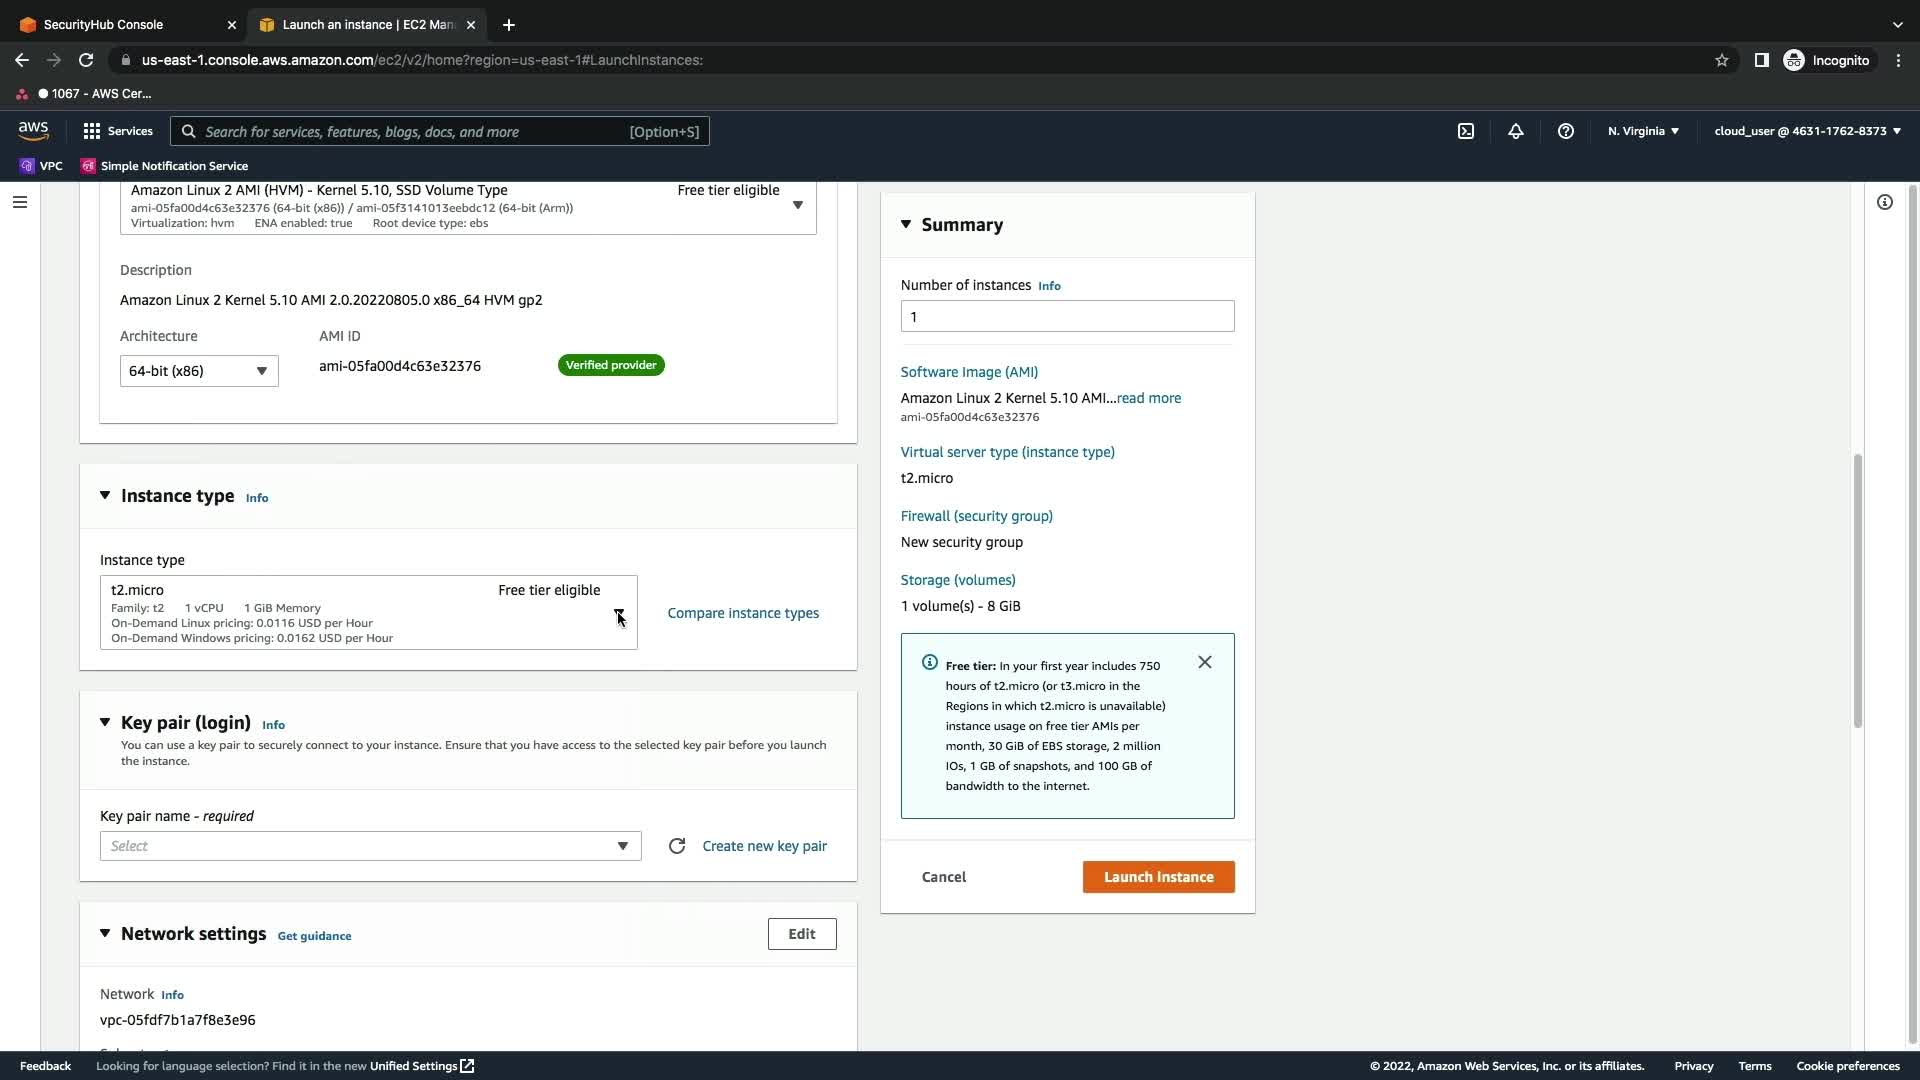Click the Number of instances field
The width and height of the screenshot is (1920, 1080).
[1067, 317]
